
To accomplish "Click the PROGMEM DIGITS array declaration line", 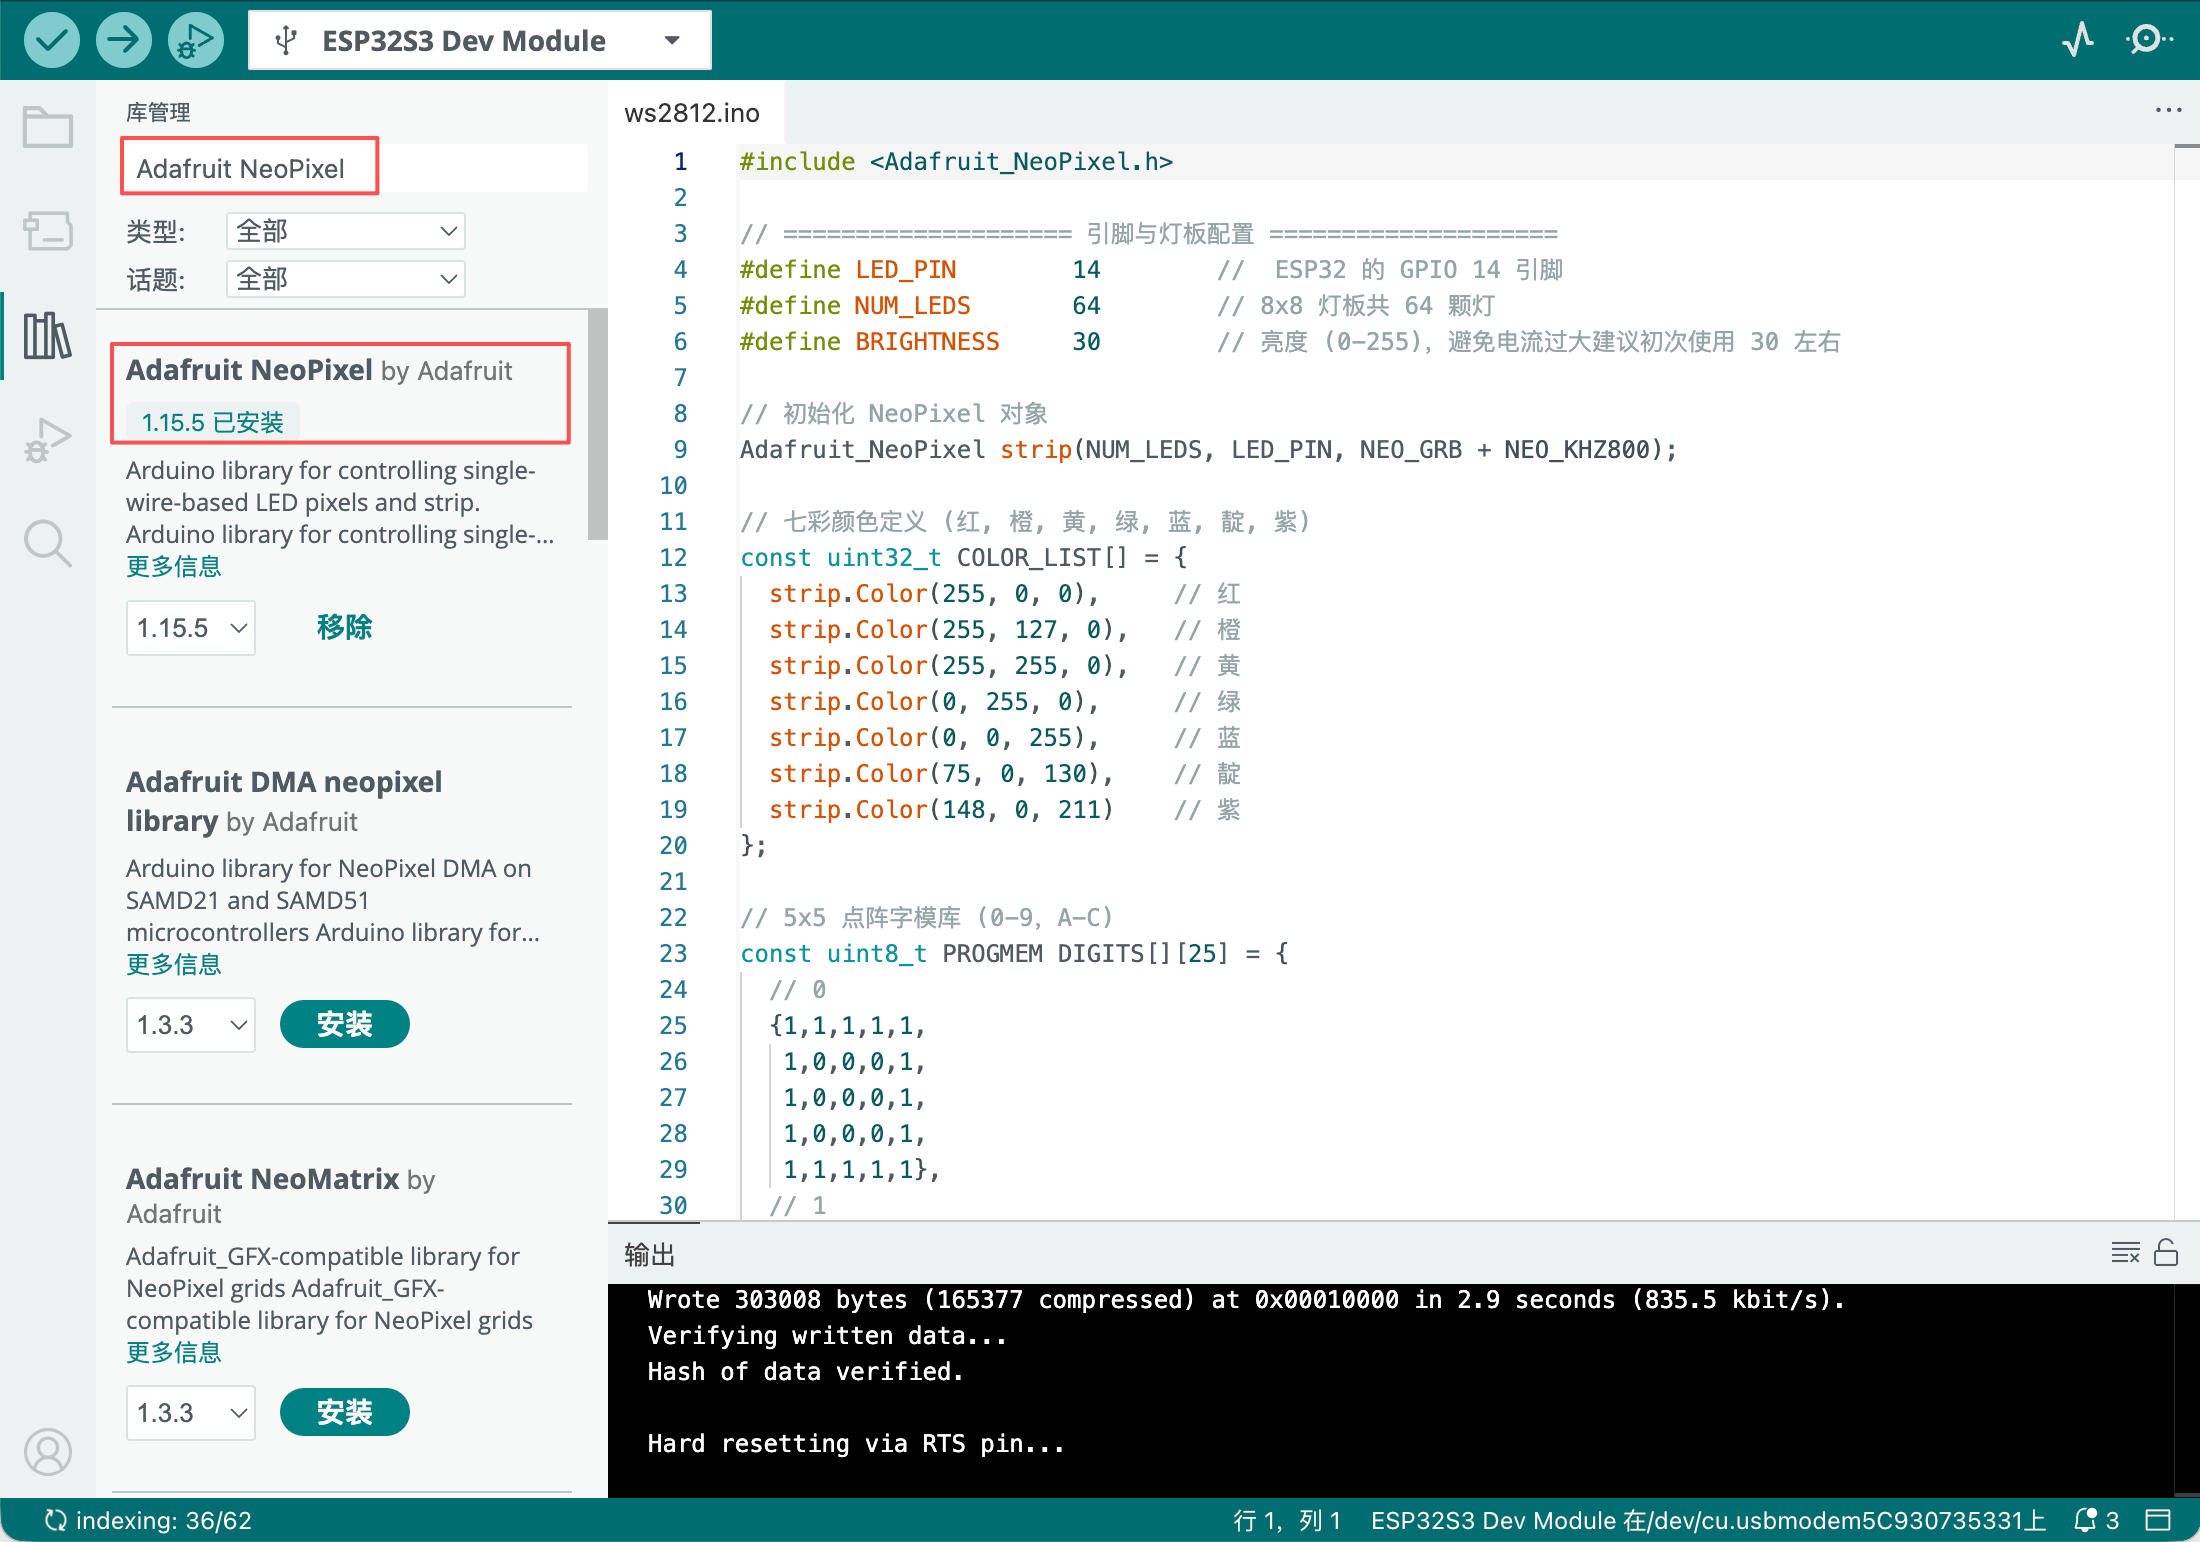I will [1014, 954].
